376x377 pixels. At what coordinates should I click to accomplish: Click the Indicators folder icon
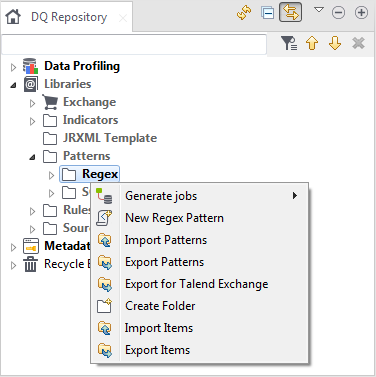coord(50,120)
